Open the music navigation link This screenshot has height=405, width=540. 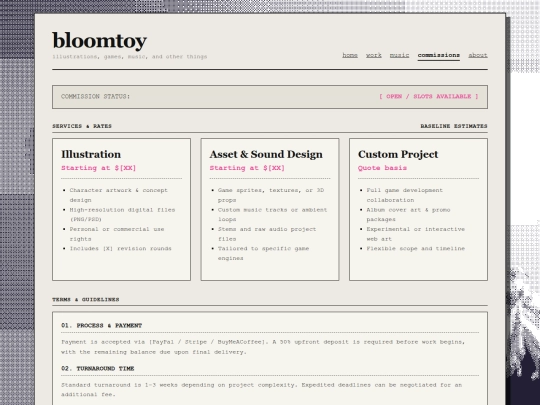click(399, 55)
